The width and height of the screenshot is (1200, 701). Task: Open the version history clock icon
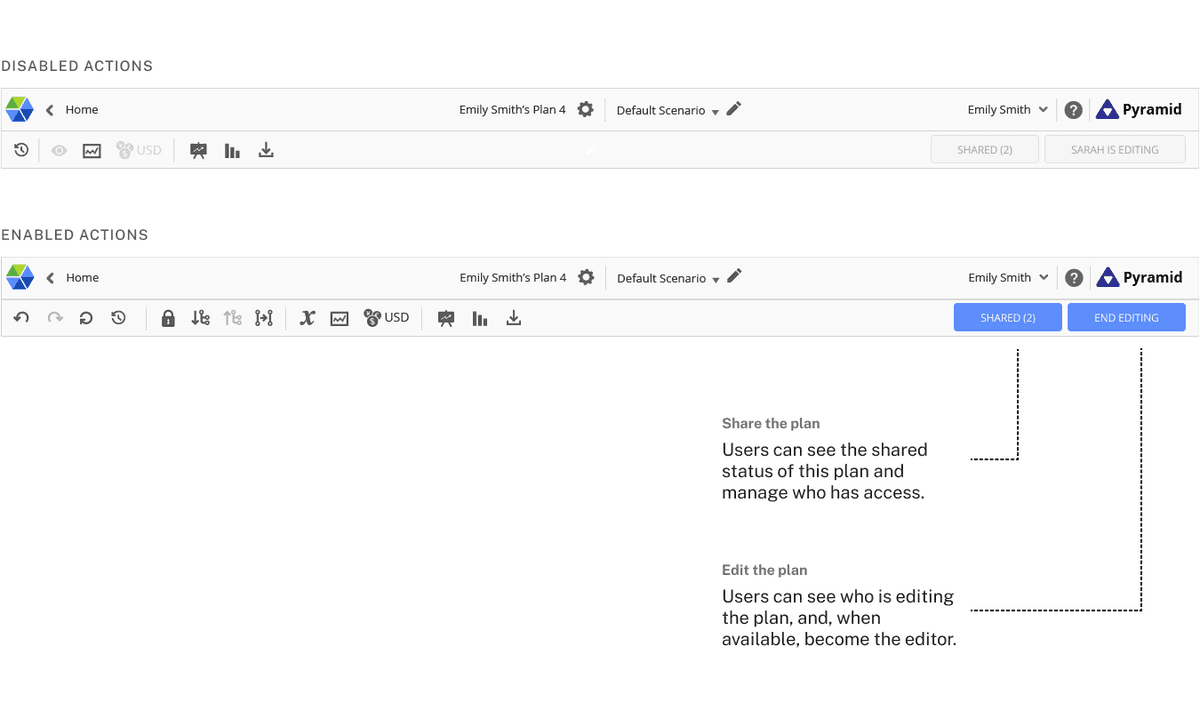click(x=119, y=317)
